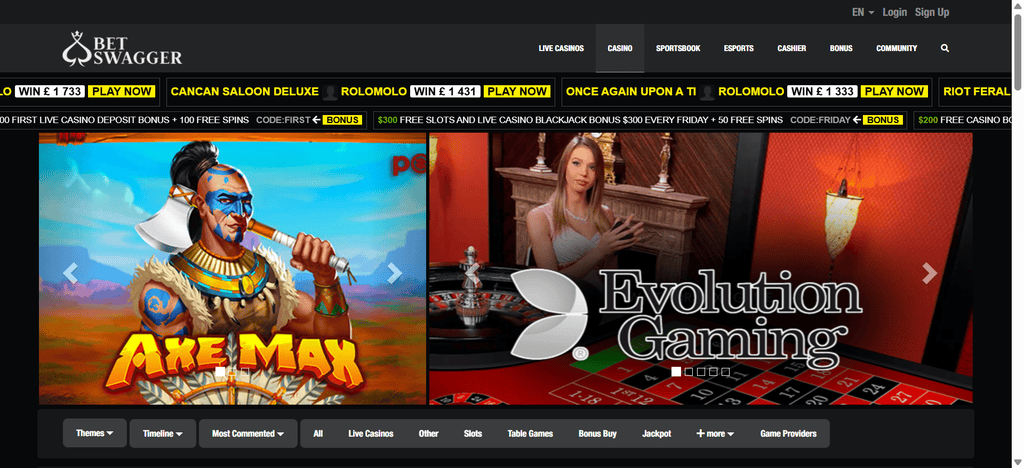This screenshot has width=1024, height=468.
Task: Click the Login link
Action: [x=895, y=12]
